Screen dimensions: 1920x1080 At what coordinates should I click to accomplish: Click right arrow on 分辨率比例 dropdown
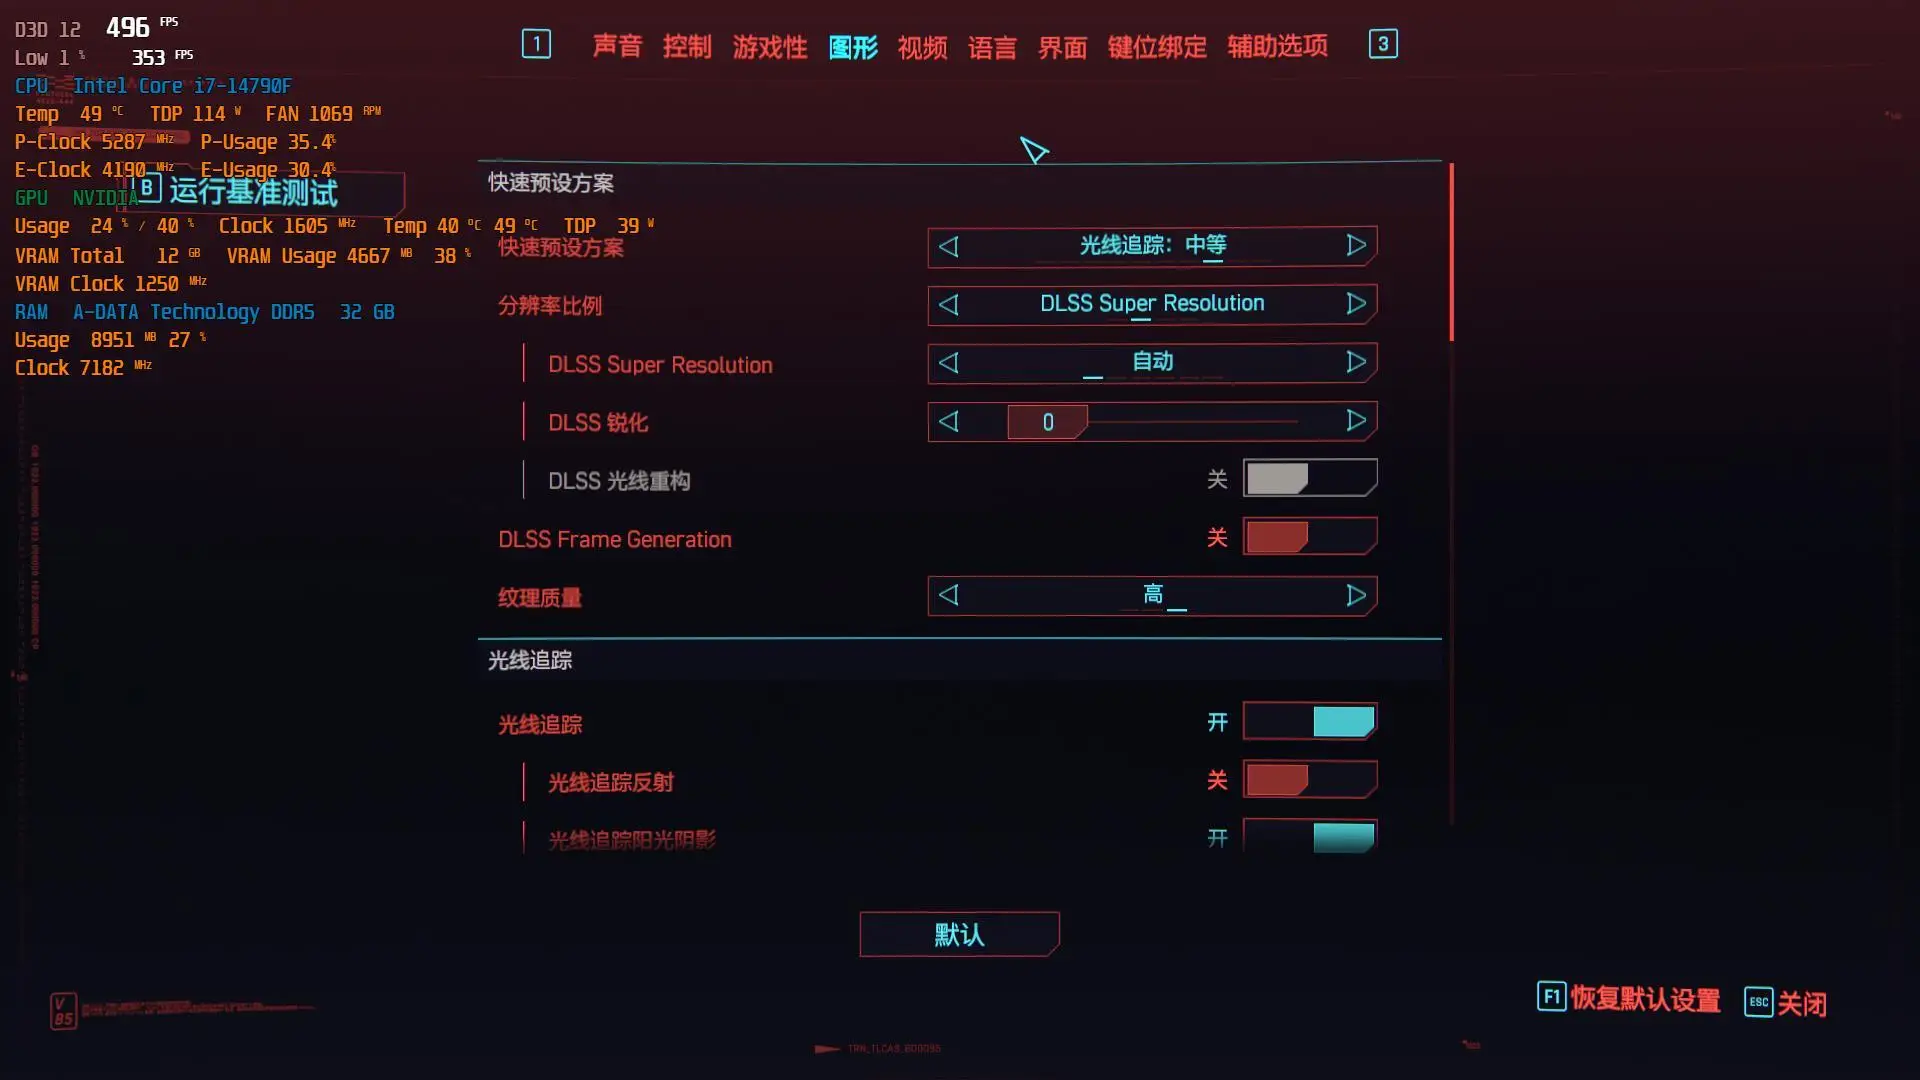1356,303
